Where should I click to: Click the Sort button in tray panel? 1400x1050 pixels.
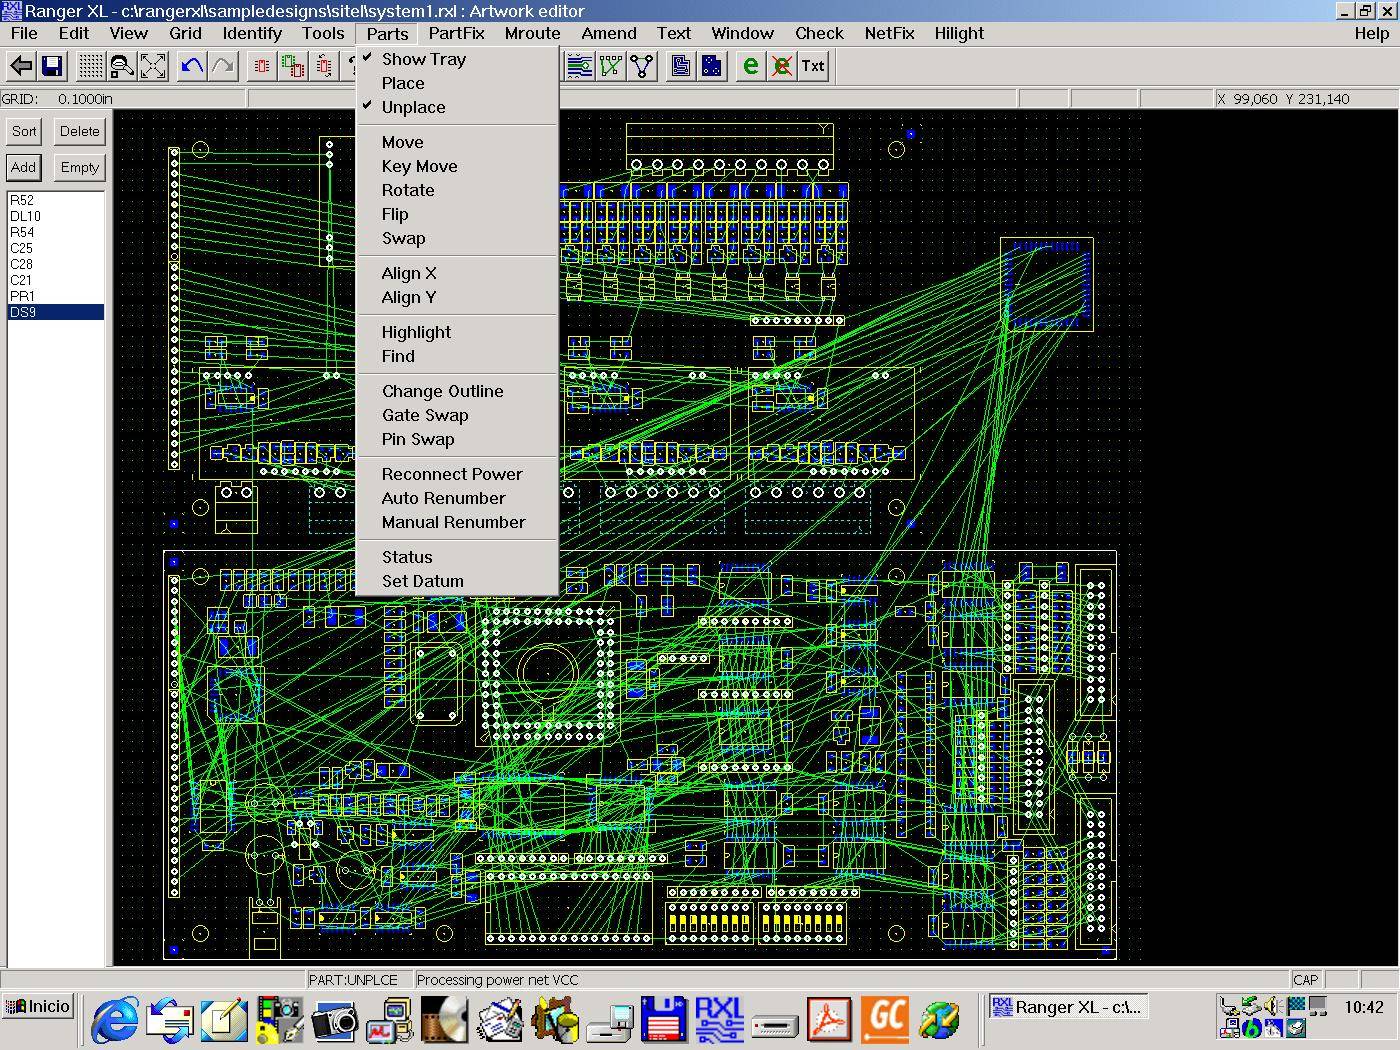[x=24, y=131]
